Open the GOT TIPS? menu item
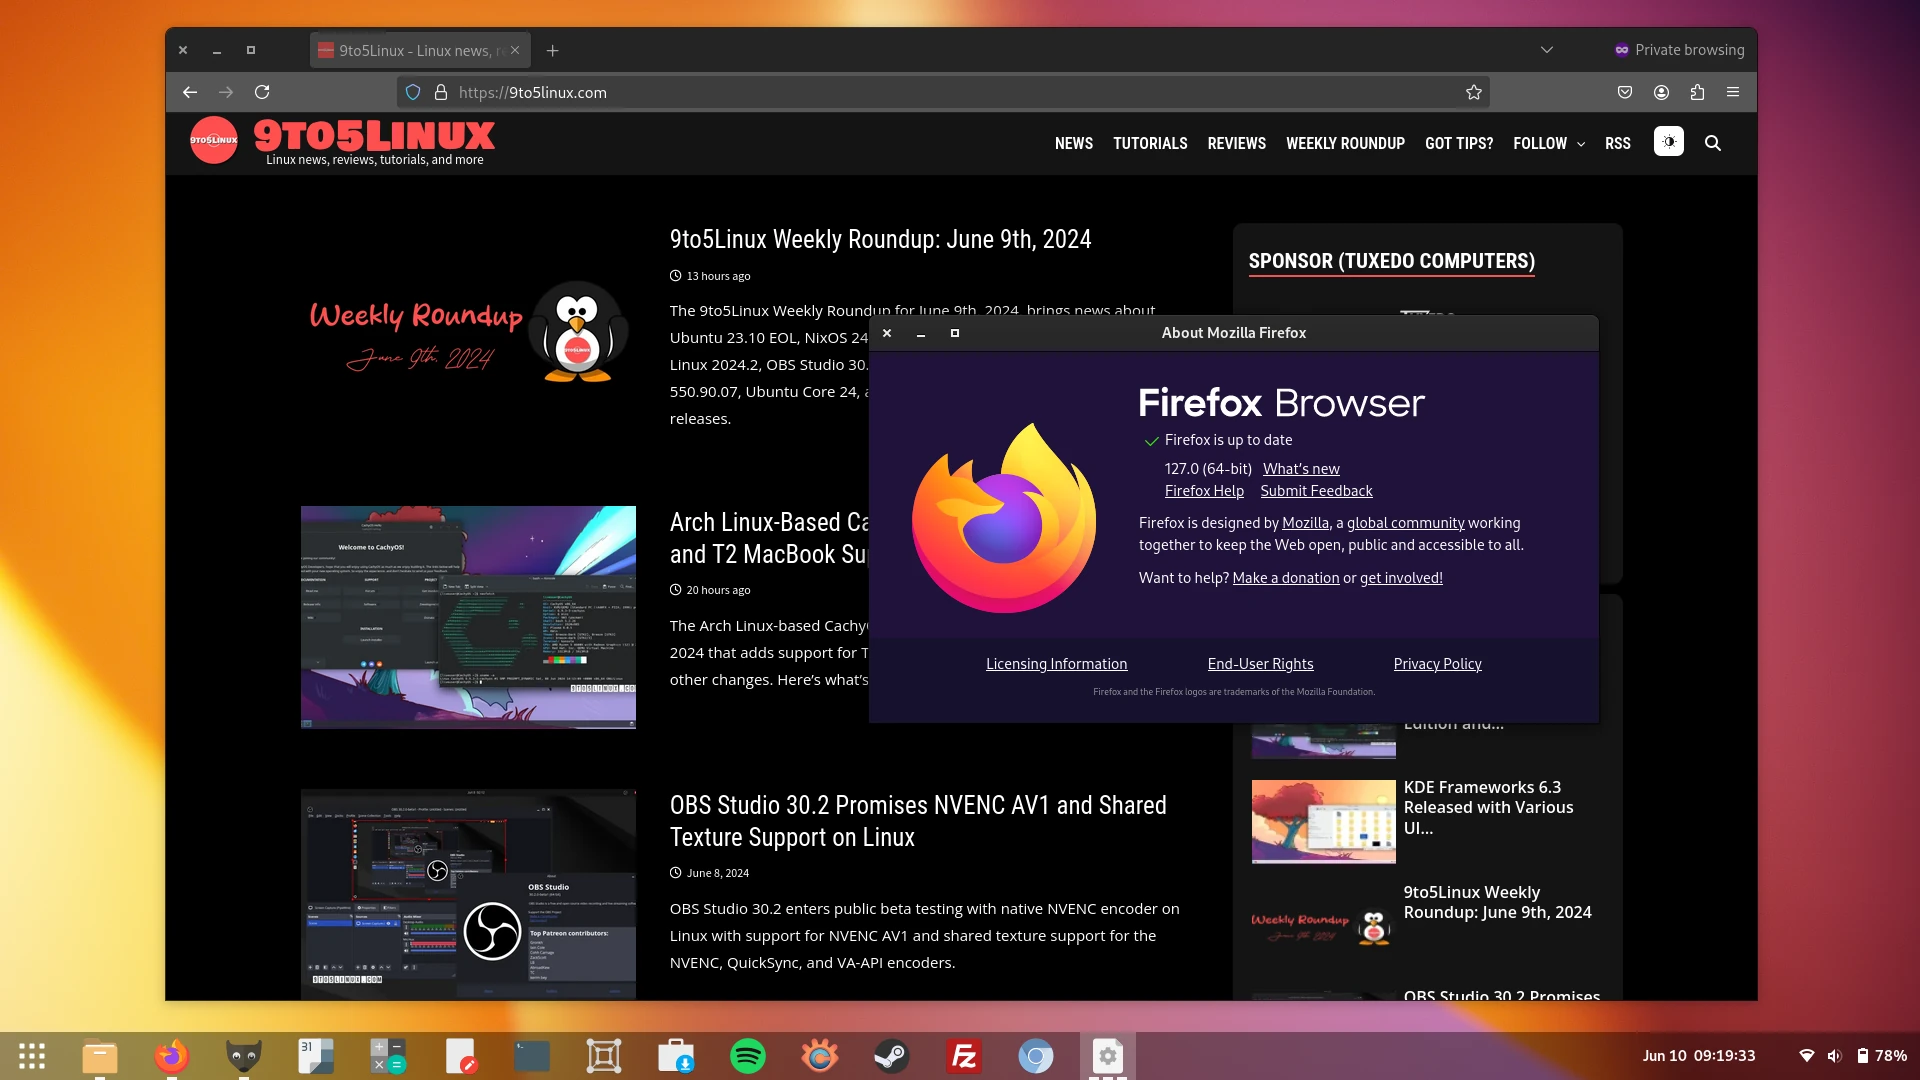The width and height of the screenshot is (1920, 1080). (1459, 143)
